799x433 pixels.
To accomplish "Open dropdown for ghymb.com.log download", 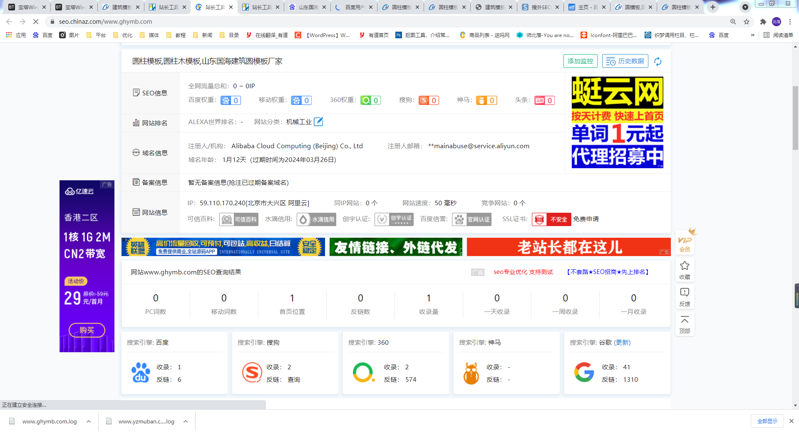I will (88, 422).
